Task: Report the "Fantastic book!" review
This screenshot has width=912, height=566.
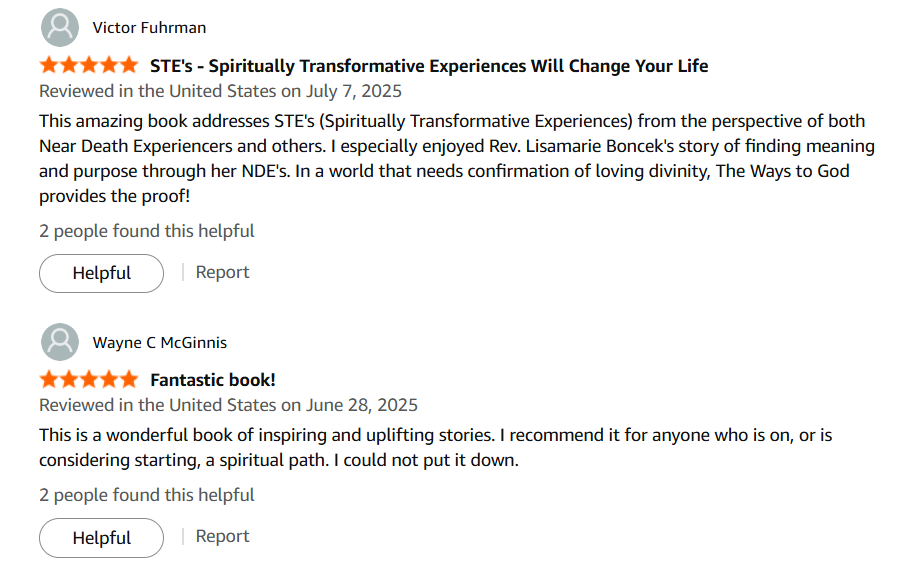Action: coord(222,536)
